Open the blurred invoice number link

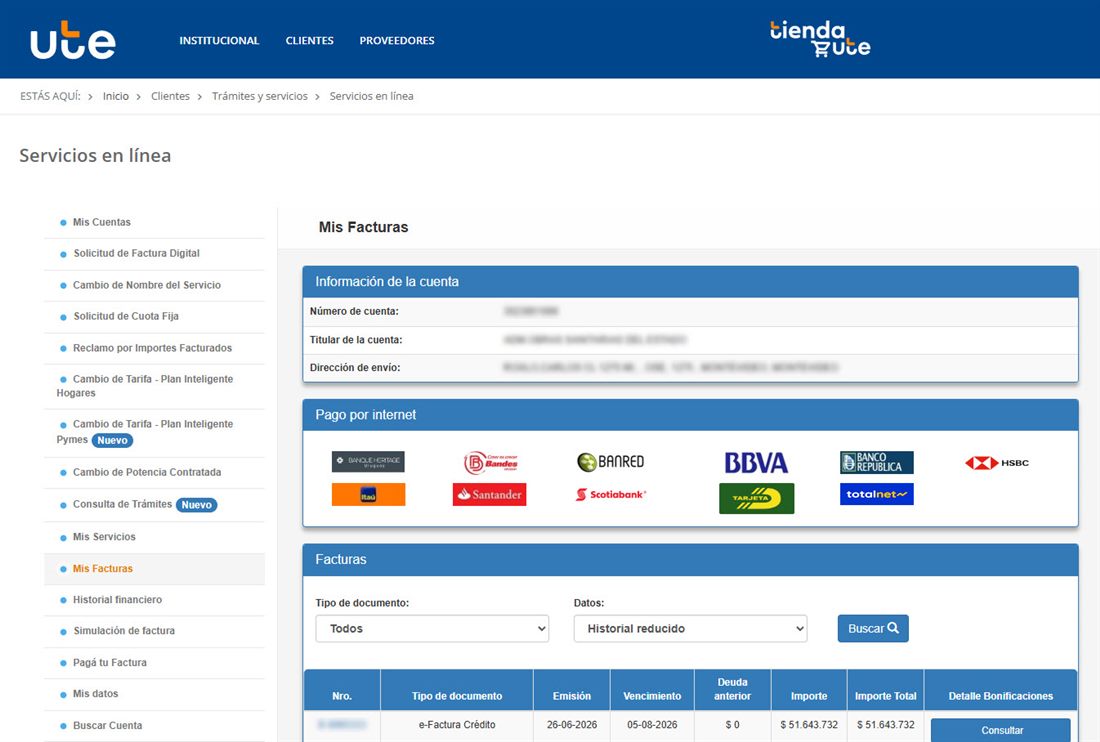(x=342, y=724)
